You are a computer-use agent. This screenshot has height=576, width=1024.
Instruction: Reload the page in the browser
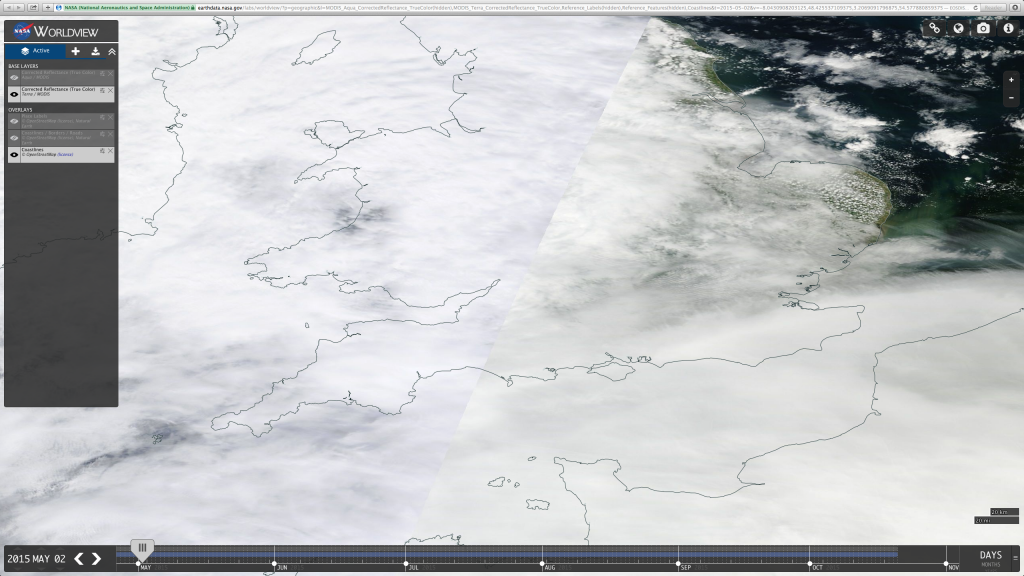(975, 7)
